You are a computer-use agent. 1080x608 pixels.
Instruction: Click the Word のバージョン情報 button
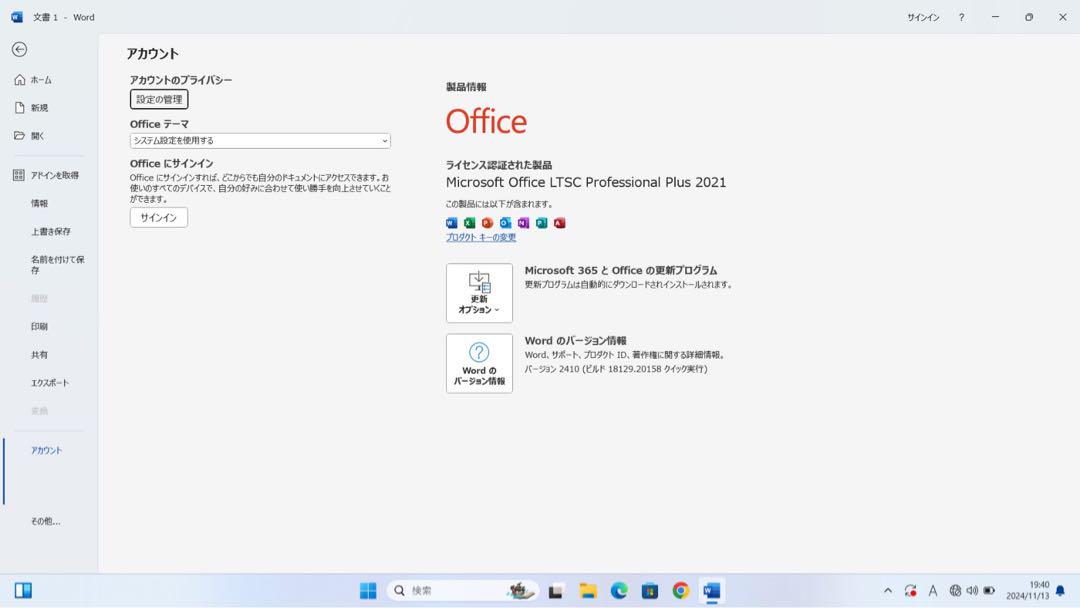point(479,364)
